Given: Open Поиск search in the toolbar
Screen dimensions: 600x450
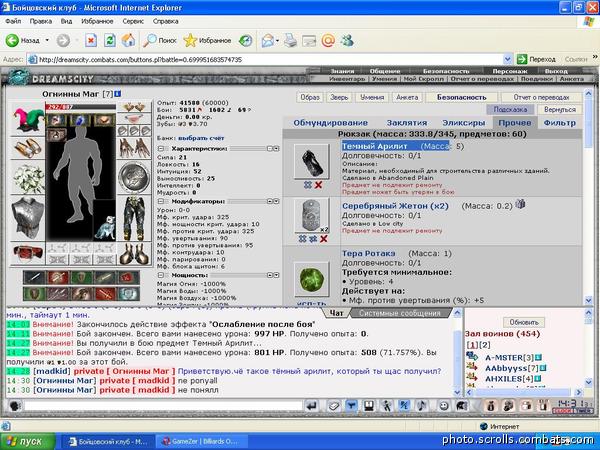Looking at the screenshot, I should [160, 40].
